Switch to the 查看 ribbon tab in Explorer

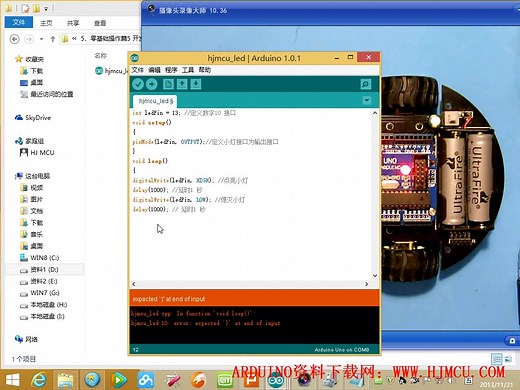(100, 23)
